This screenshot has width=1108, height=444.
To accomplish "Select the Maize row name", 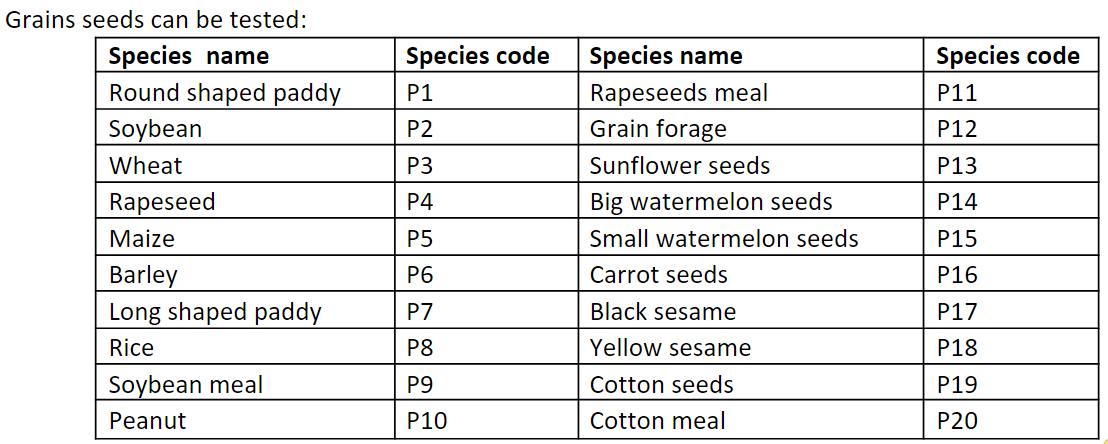I will [x=246, y=238].
